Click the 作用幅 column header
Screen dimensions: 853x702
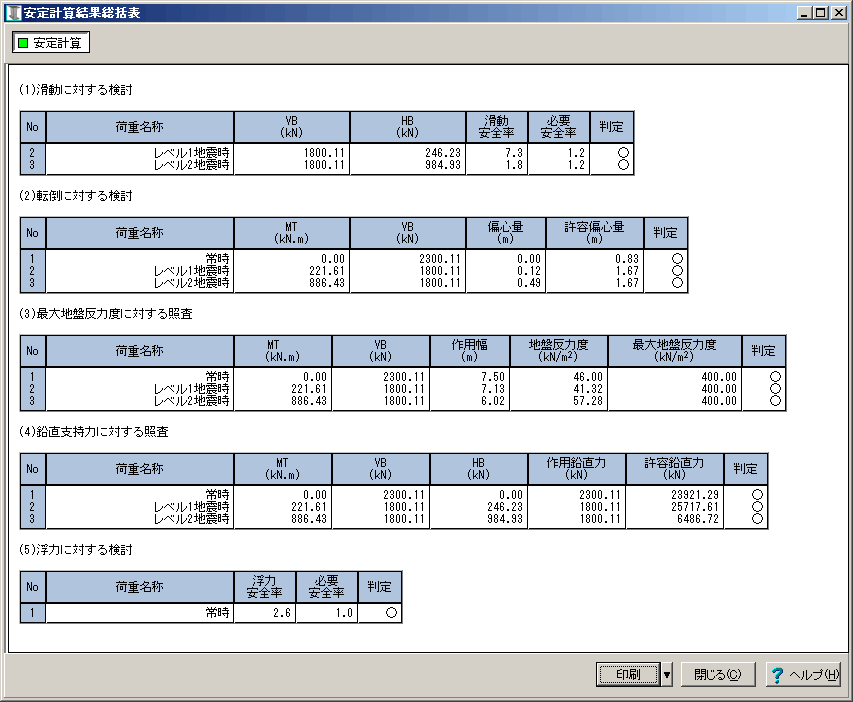[470, 351]
